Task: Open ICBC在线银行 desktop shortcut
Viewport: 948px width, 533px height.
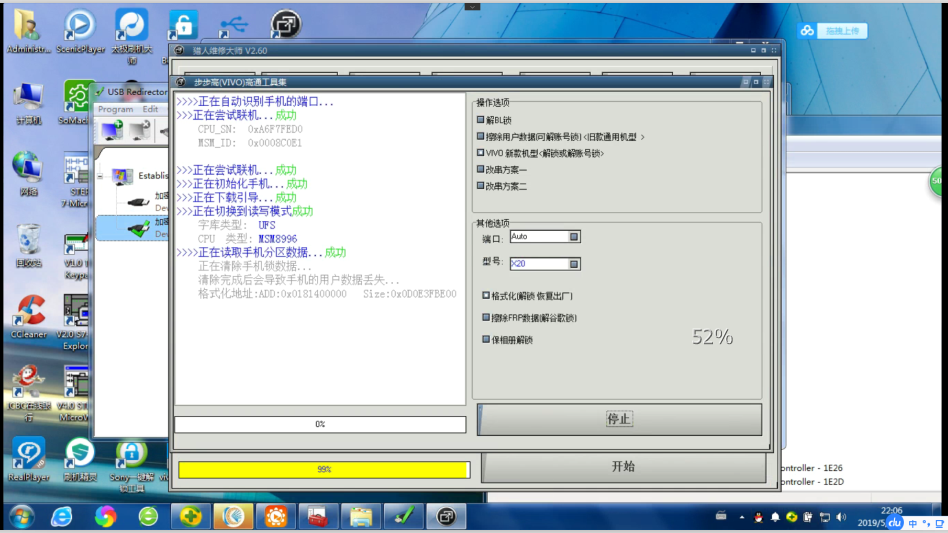Action: tap(28, 393)
